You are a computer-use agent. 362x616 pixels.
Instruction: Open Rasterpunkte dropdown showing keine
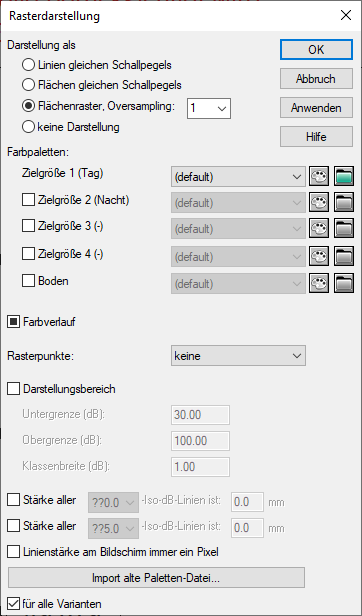[x=238, y=356]
